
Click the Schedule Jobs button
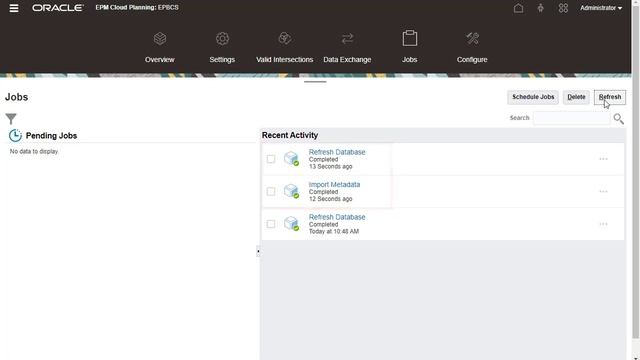533,97
